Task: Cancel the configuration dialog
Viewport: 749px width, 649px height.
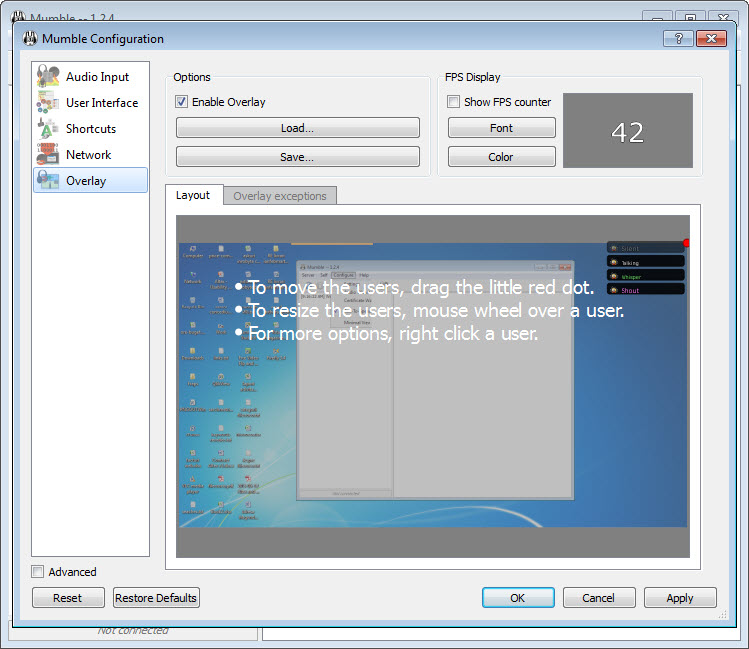Action: (x=599, y=598)
